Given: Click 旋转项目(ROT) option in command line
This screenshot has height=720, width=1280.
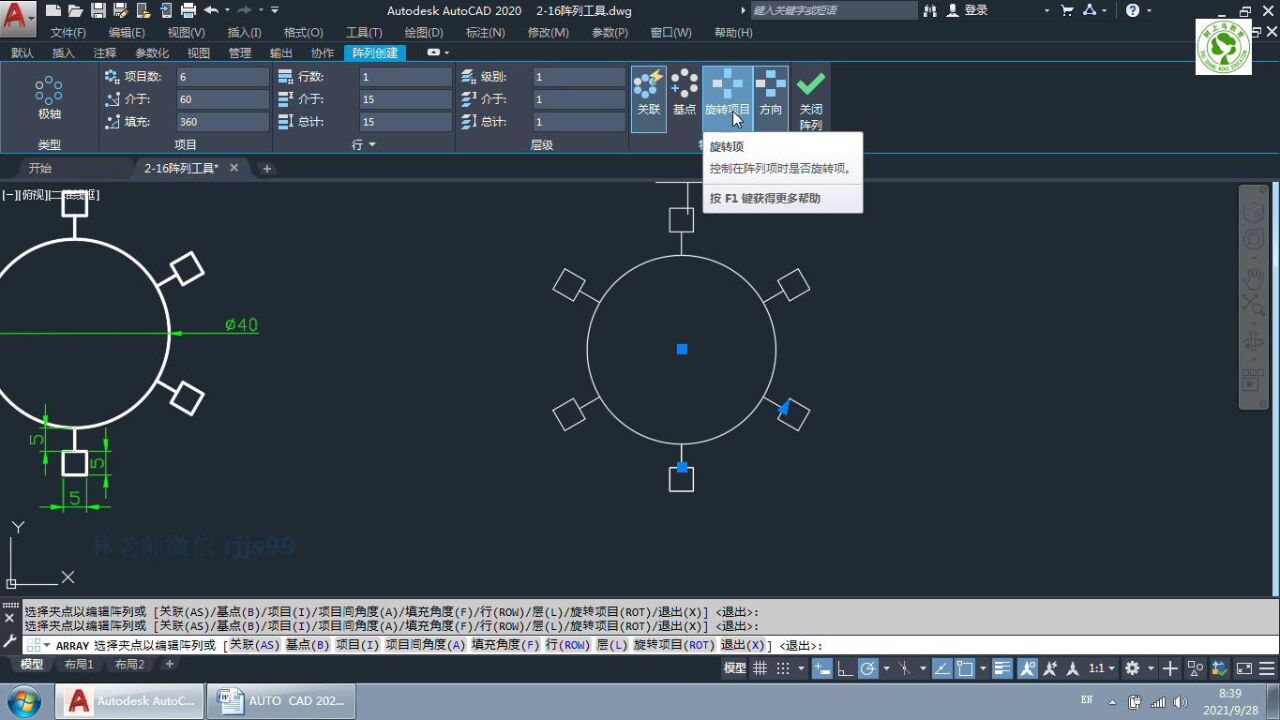Looking at the screenshot, I should click(x=674, y=646).
